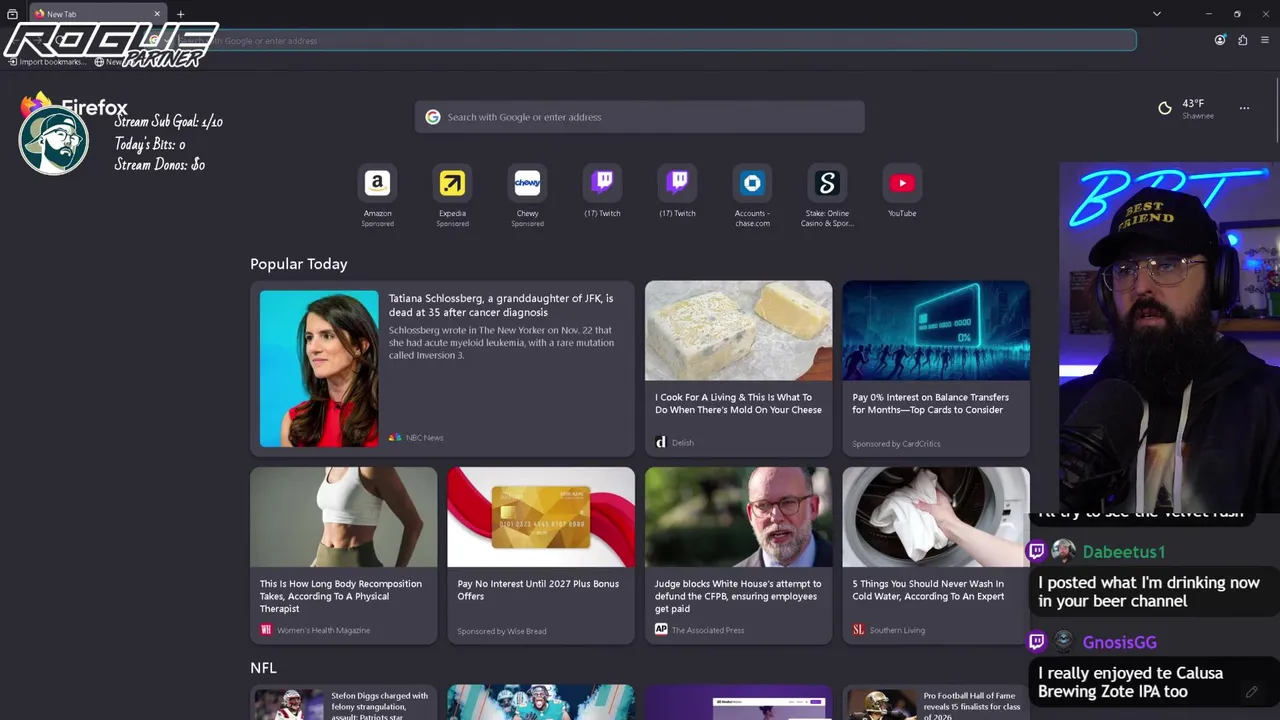This screenshot has height=720, width=1280.
Task: Open the Stake Online Casino shortcut
Action: click(827, 184)
